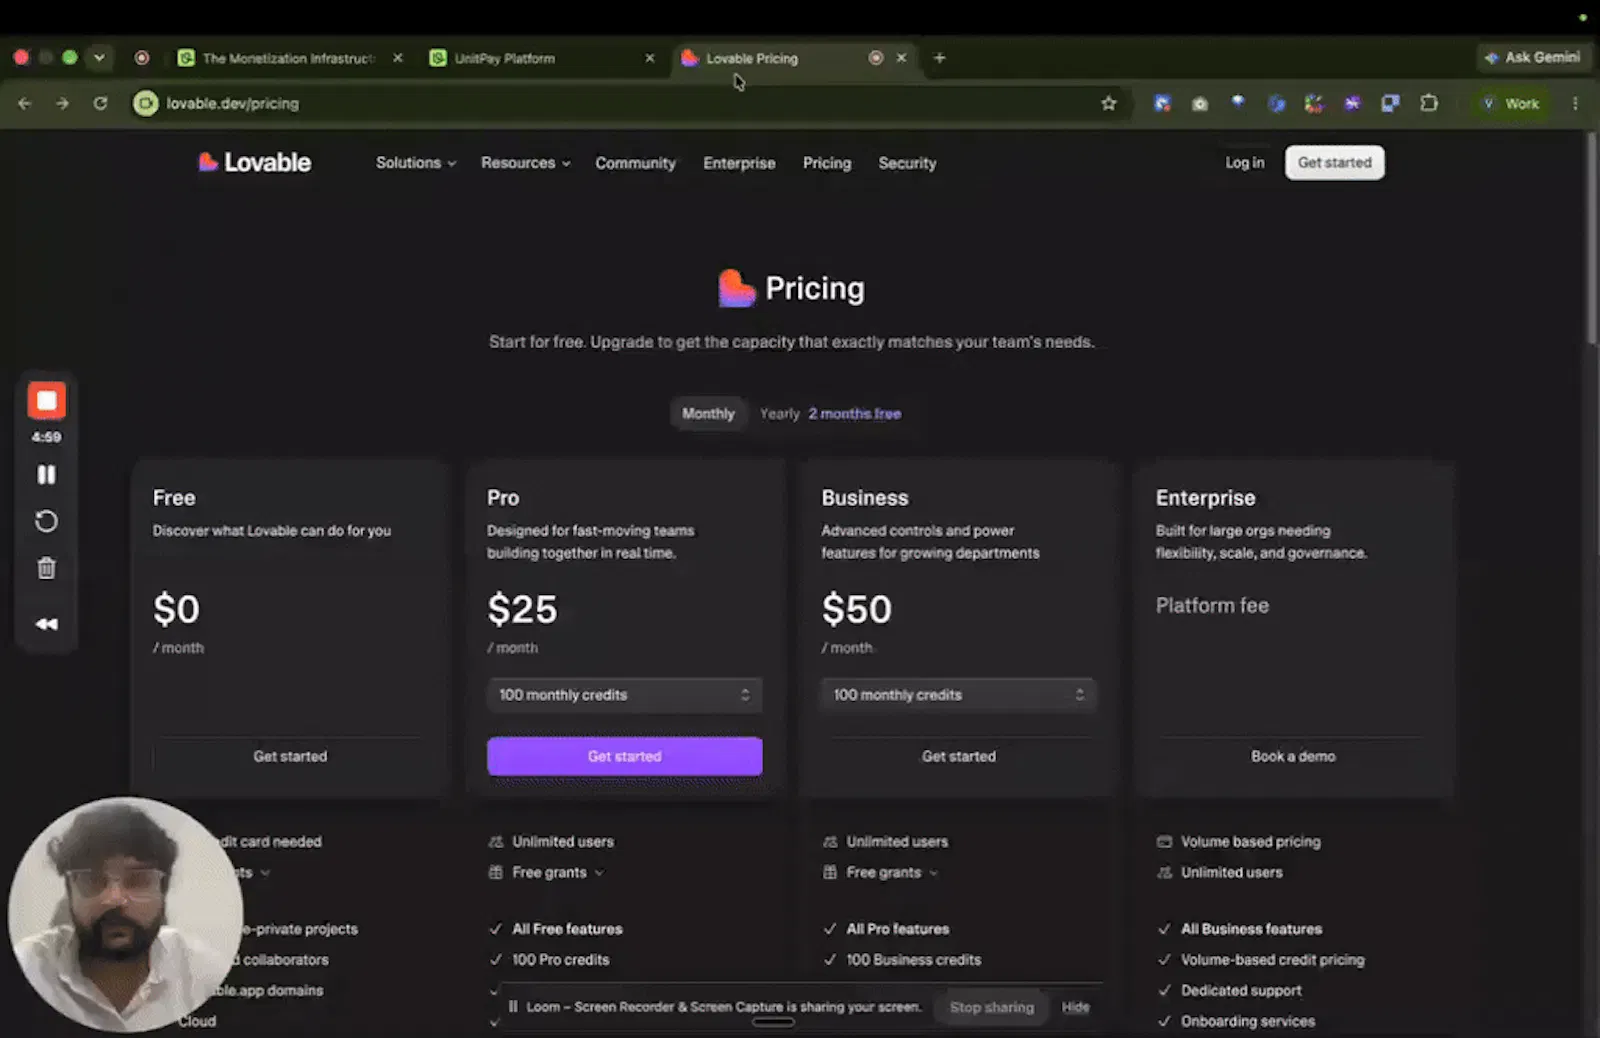Click the camera extension icon in toolbar
Viewport: 1600px width, 1038px height.
pyautogui.click(x=1200, y=104)
